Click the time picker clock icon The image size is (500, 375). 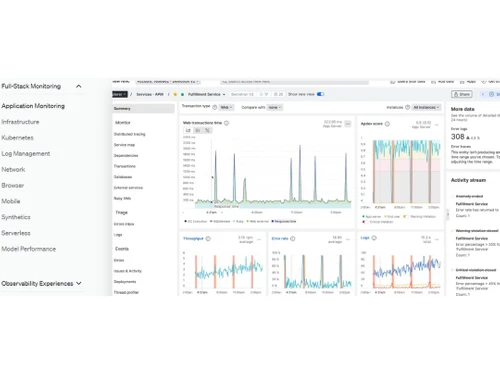coord(491,94)
